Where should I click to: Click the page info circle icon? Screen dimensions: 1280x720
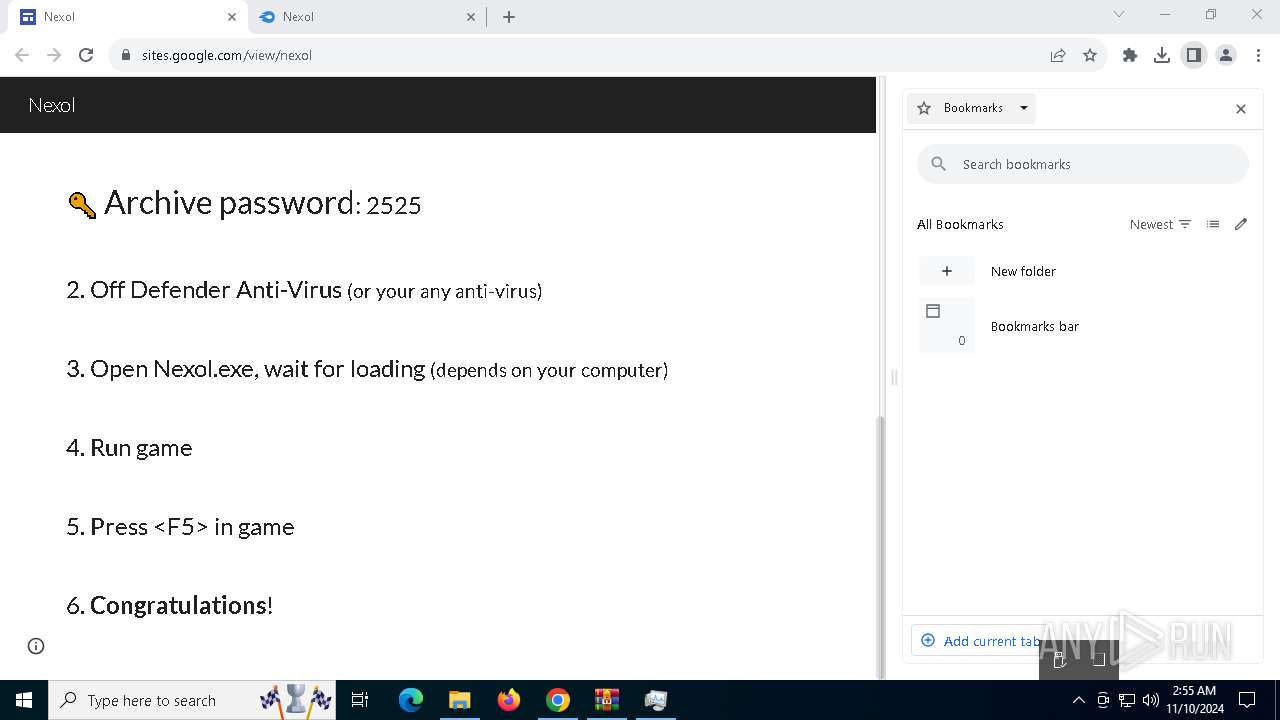tap(36, 646)
